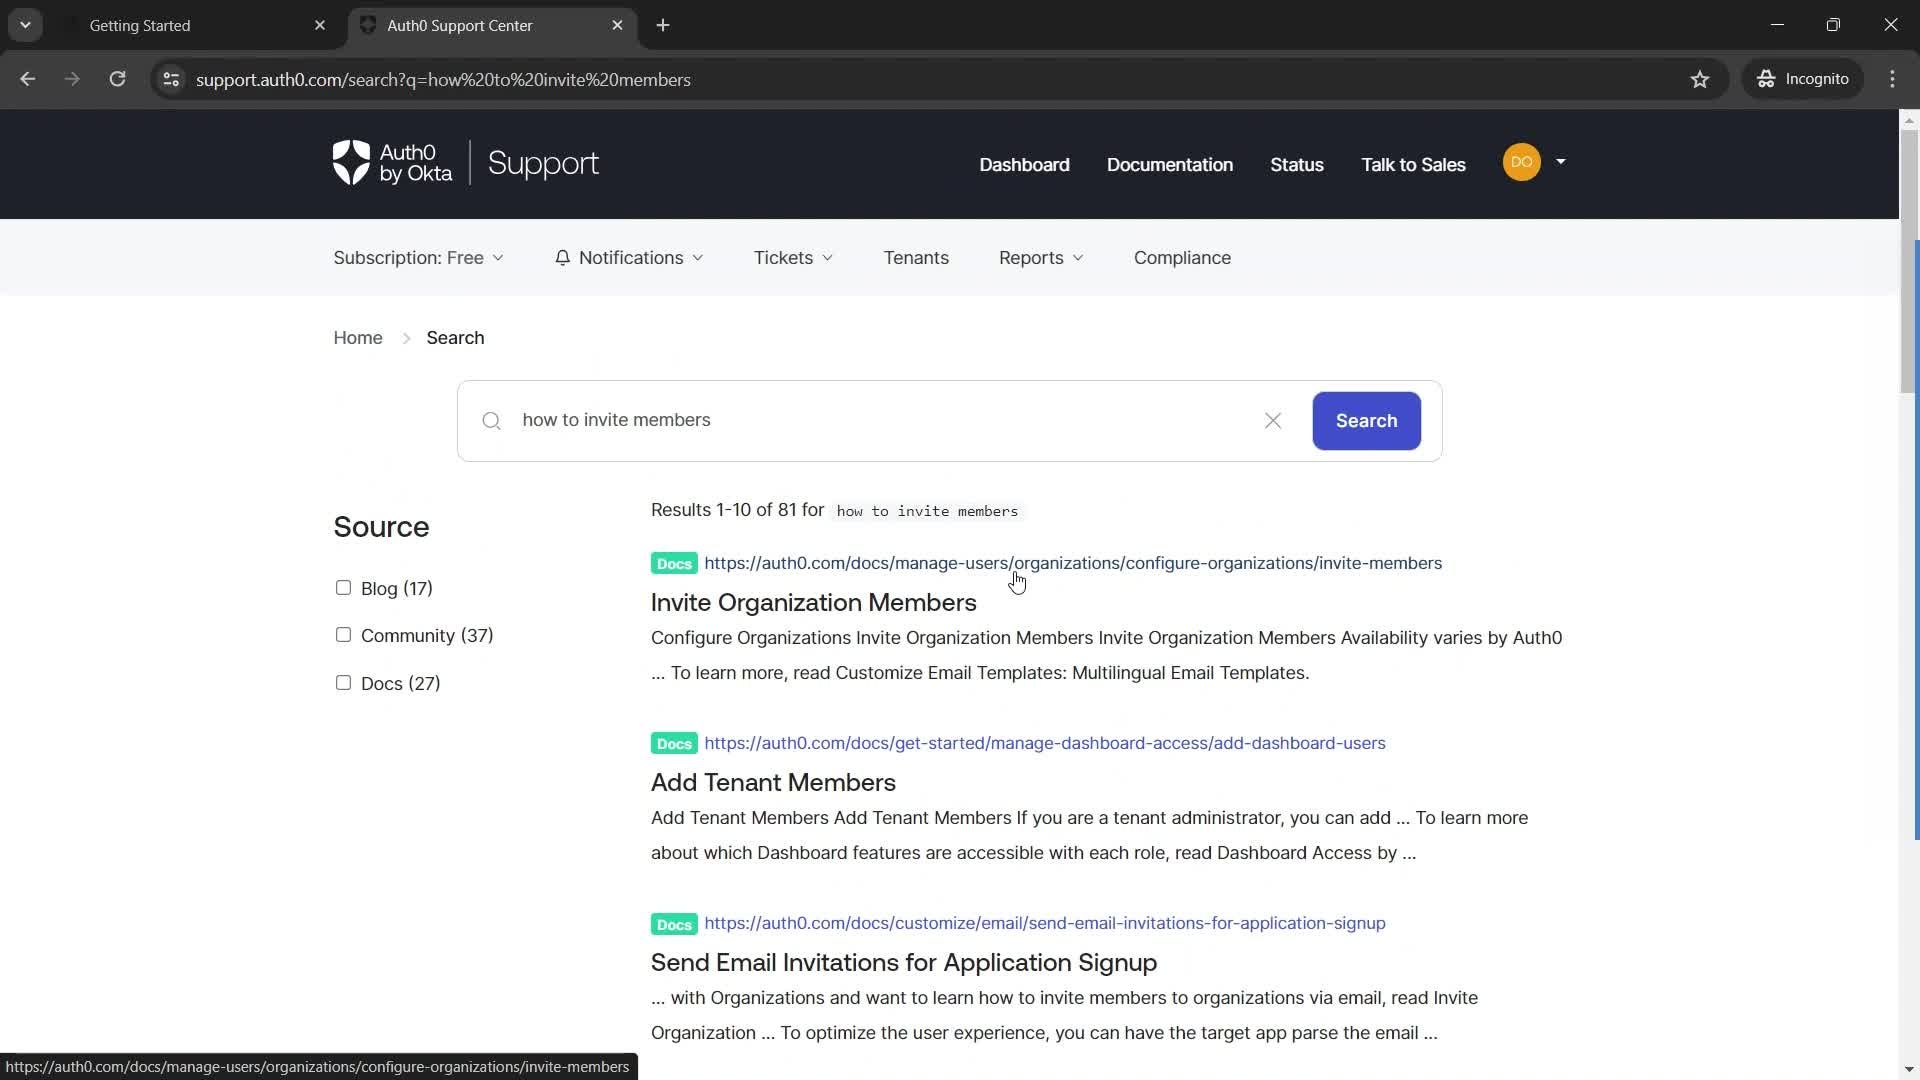Expand the Tickets dropdown
Screen dimensions: 1920x1080
click(x=793, y=258)
